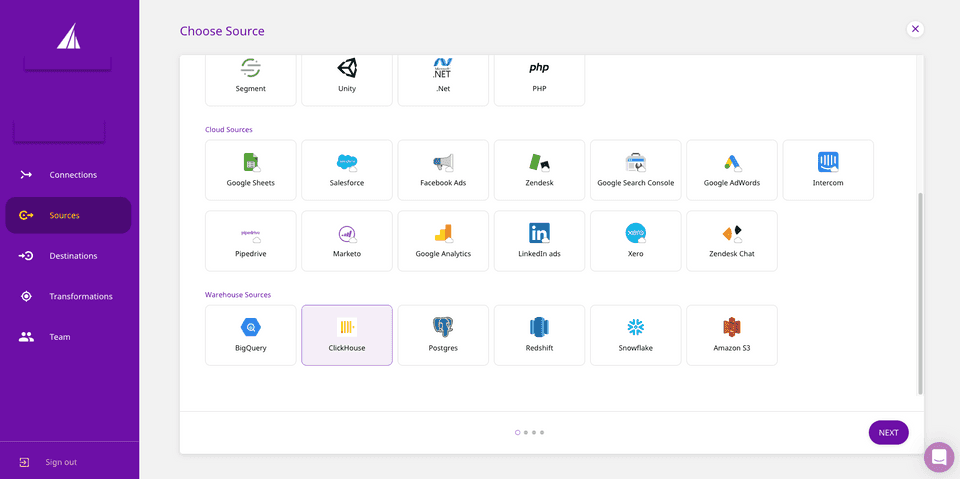The image size is (960, 479).
Task: Close the Choose Source dialog
Action: (915, 29)
